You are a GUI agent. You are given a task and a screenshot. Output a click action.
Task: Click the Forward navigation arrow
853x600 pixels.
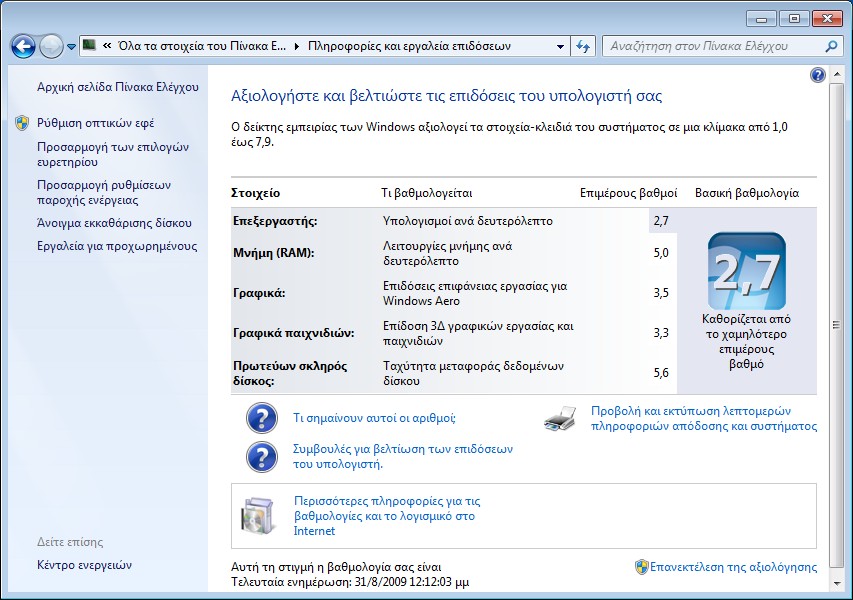[51, 47]
